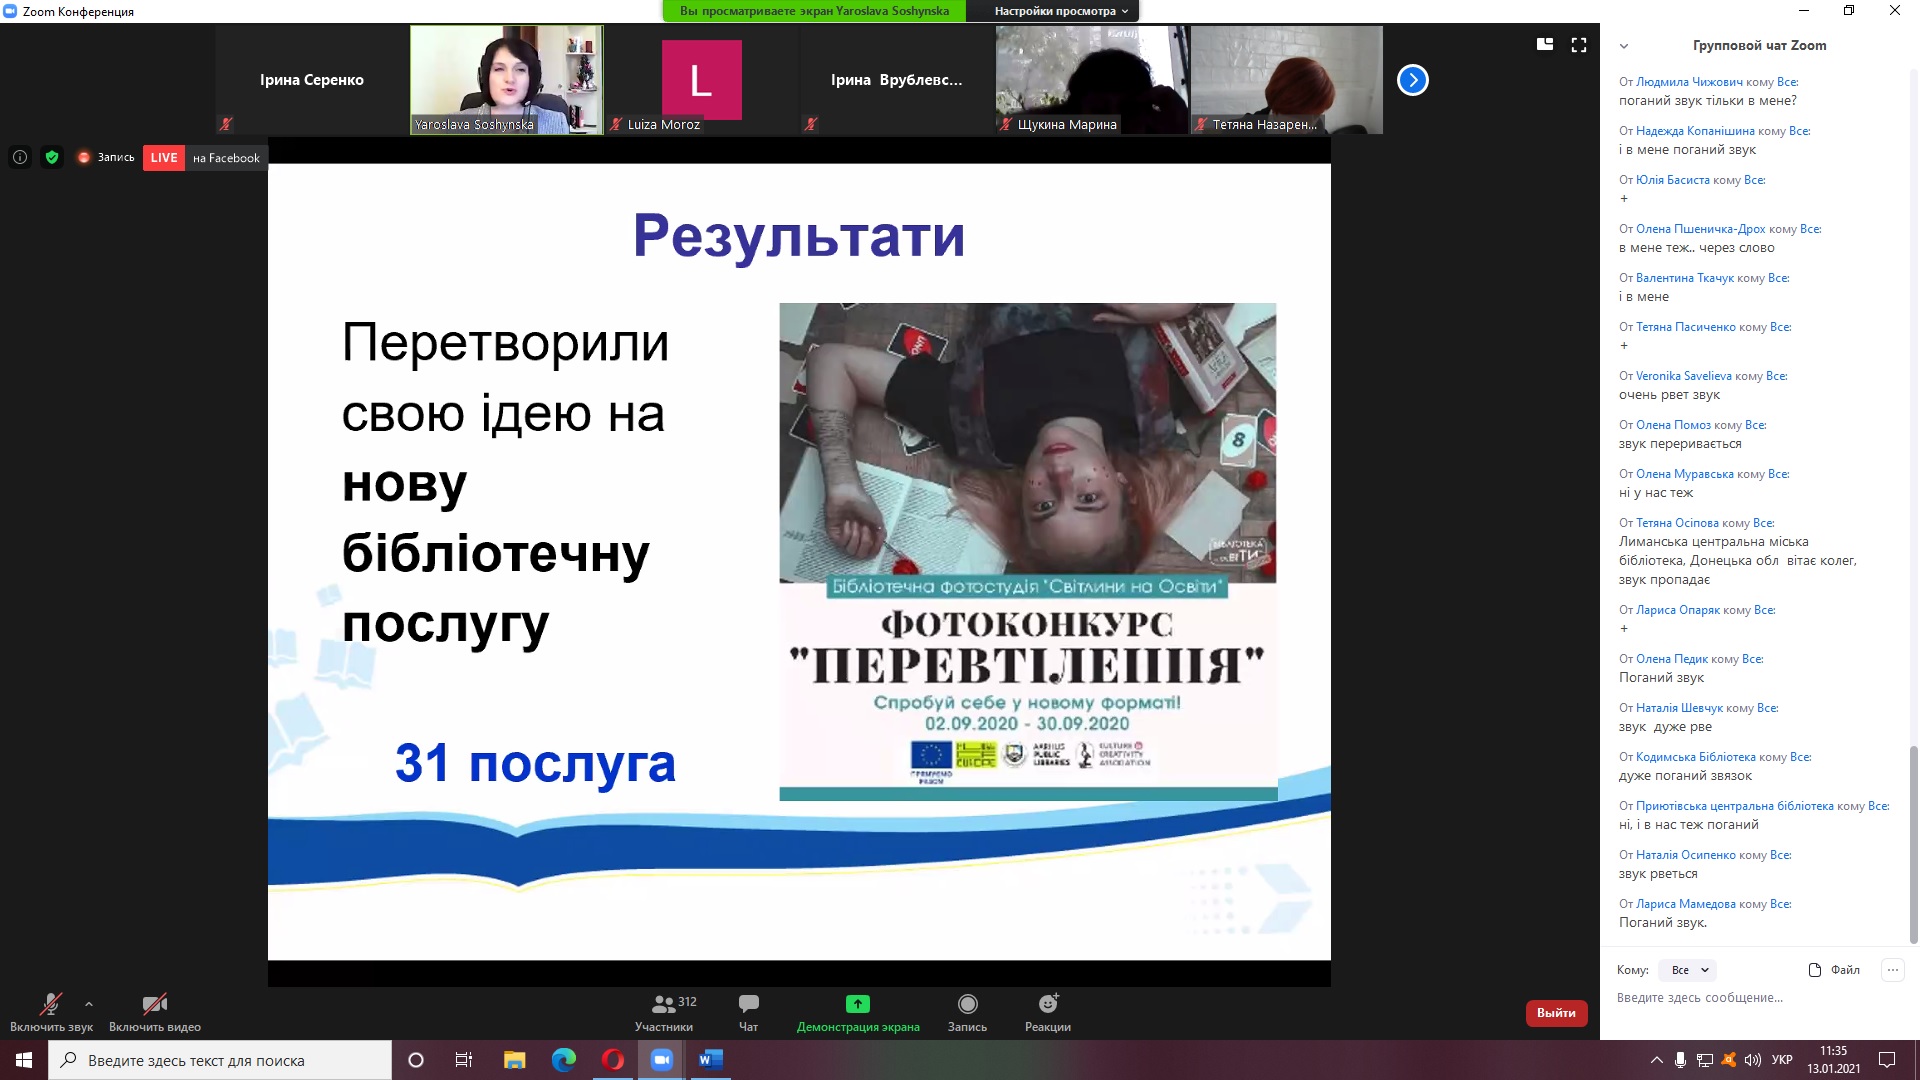Open Task View on the taskbar
Viewport: 1920px width, 1080px height.
pos(464,1060)
